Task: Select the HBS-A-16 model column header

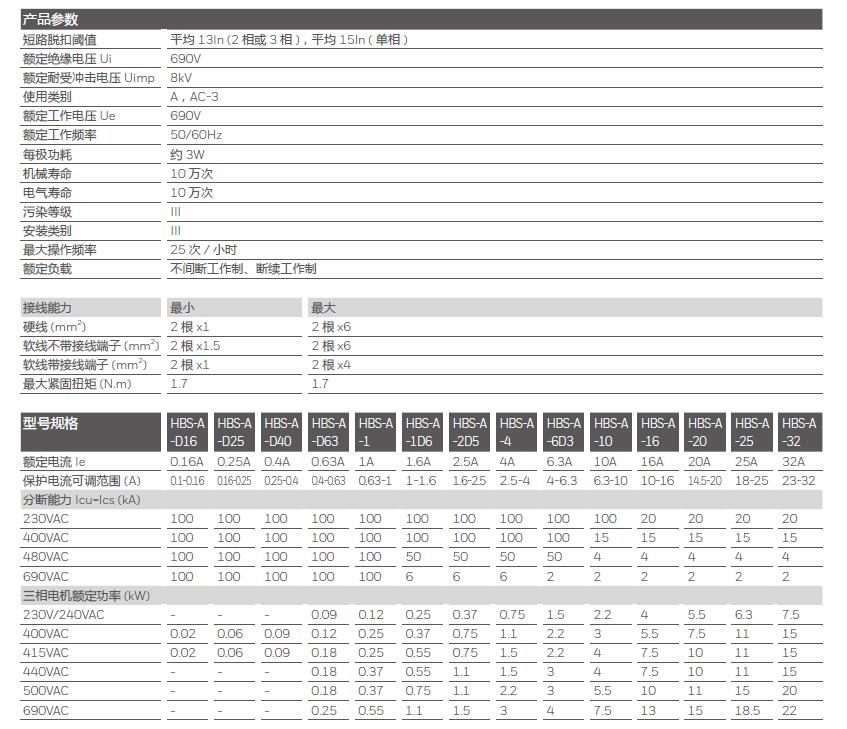Action: coord(658,432)
